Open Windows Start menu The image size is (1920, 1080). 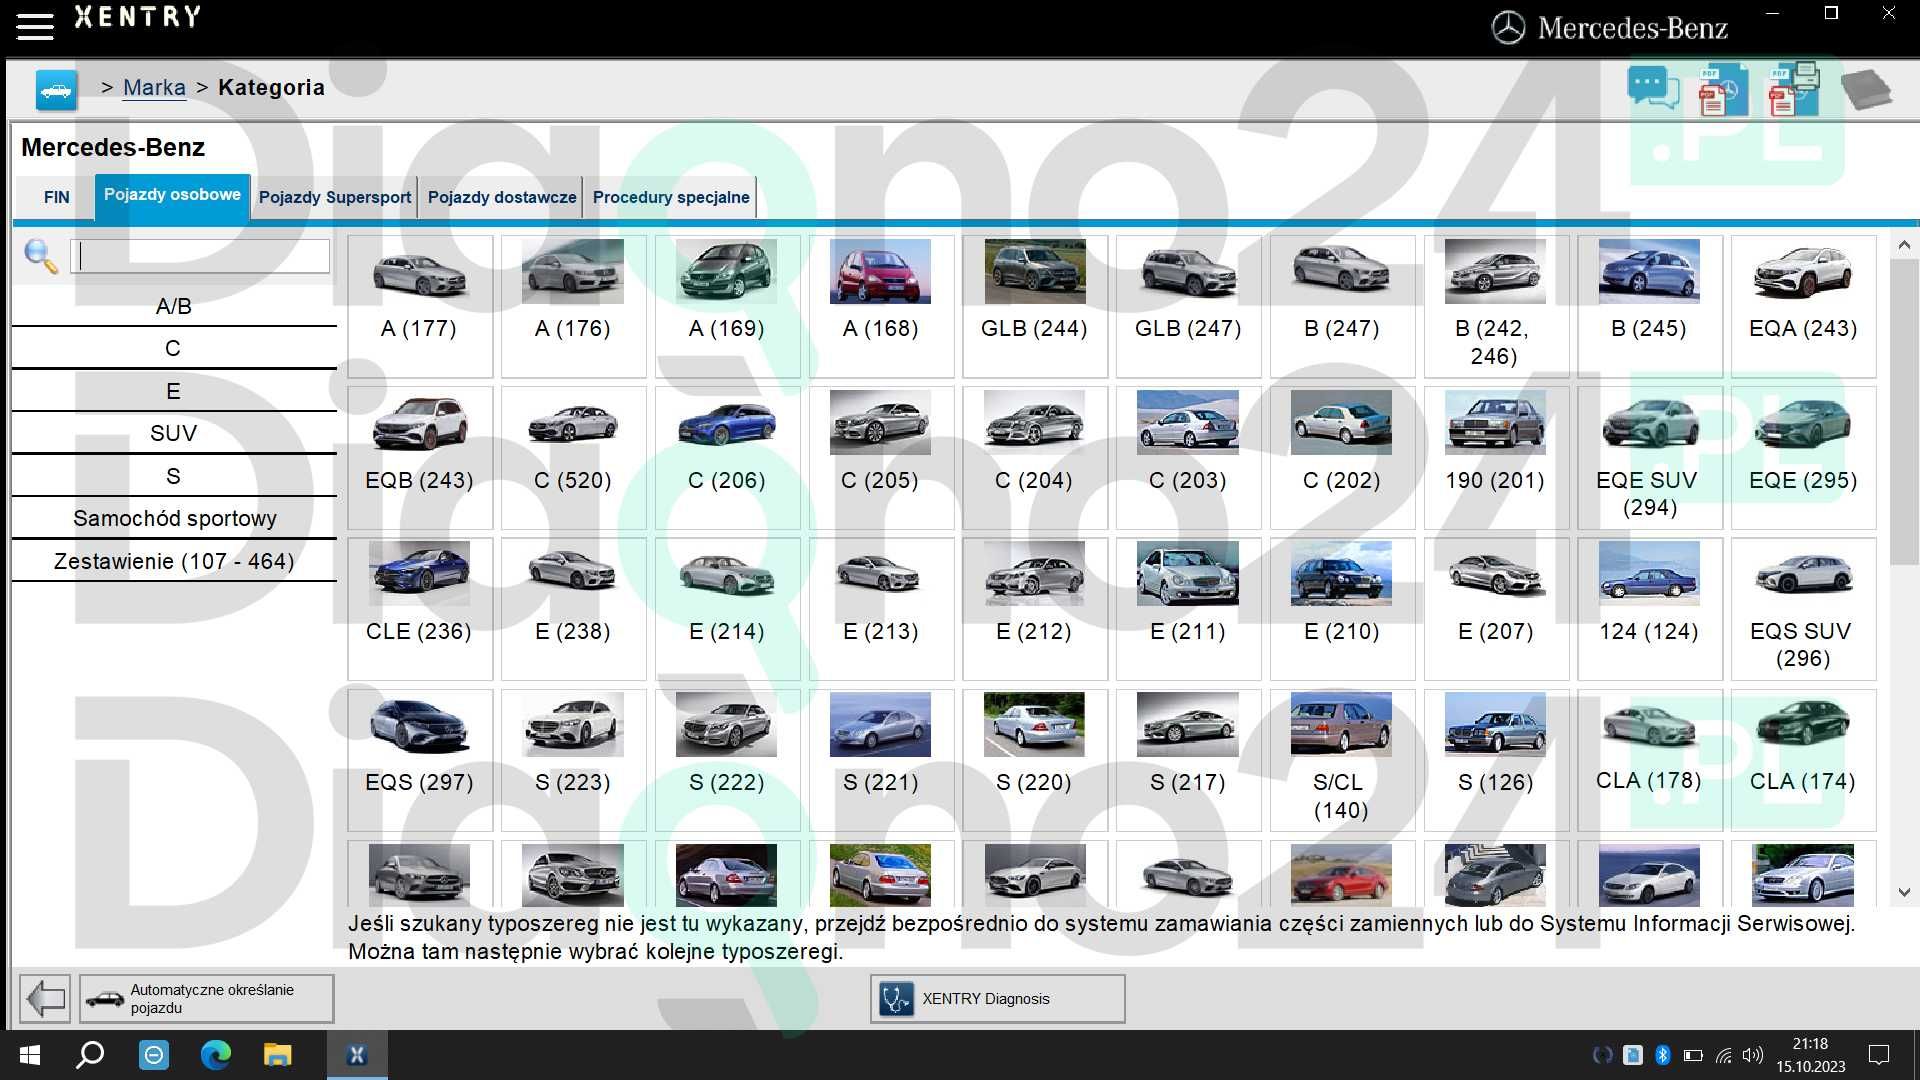pyautogui.click(x=30, y=1055)
